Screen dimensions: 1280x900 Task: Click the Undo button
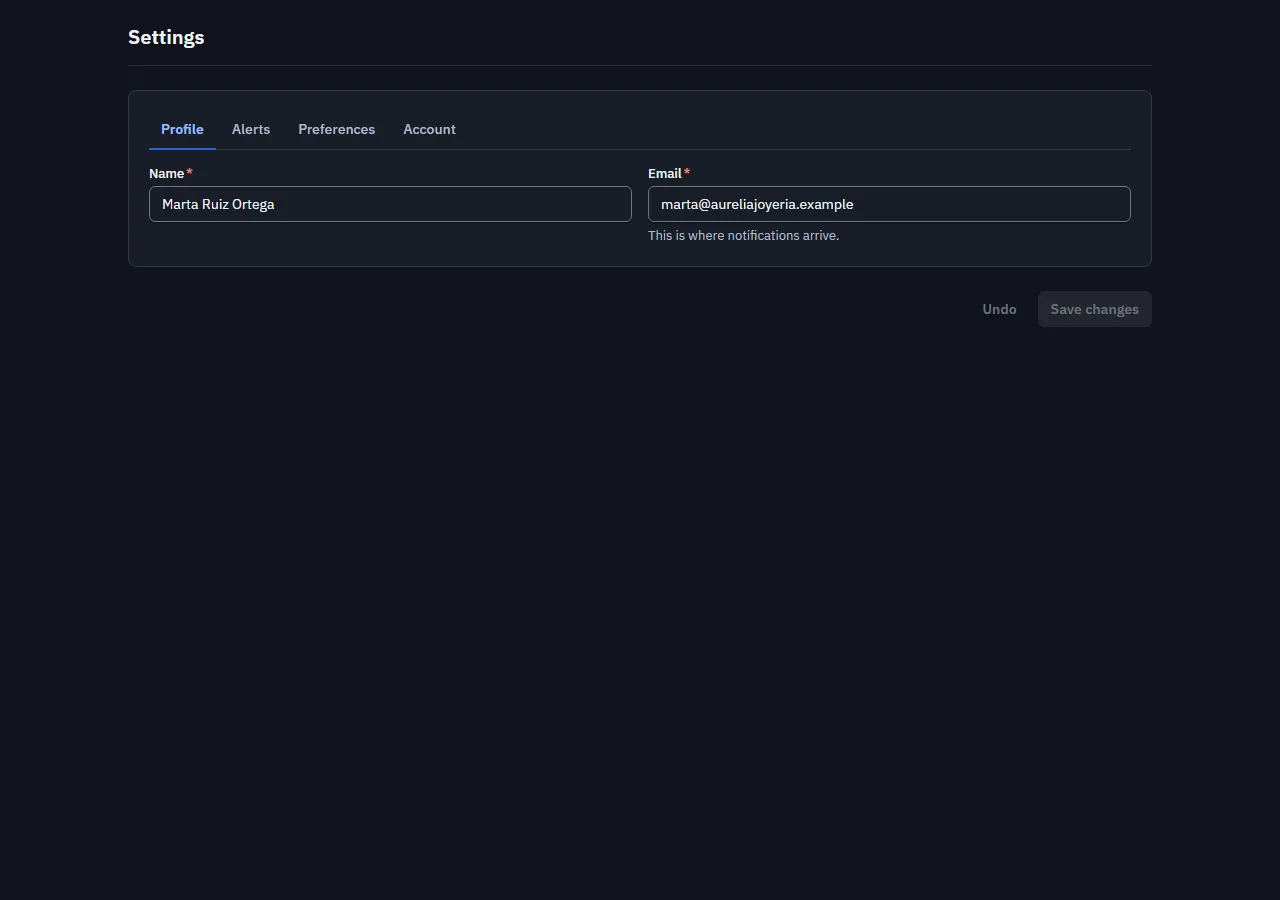pos(999,309)
